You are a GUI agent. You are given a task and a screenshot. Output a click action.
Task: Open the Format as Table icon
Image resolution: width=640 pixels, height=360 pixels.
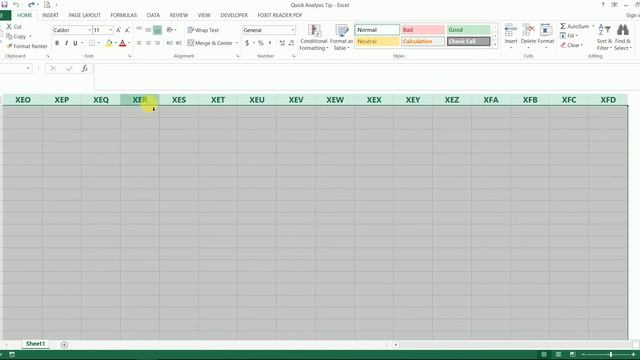342,31
